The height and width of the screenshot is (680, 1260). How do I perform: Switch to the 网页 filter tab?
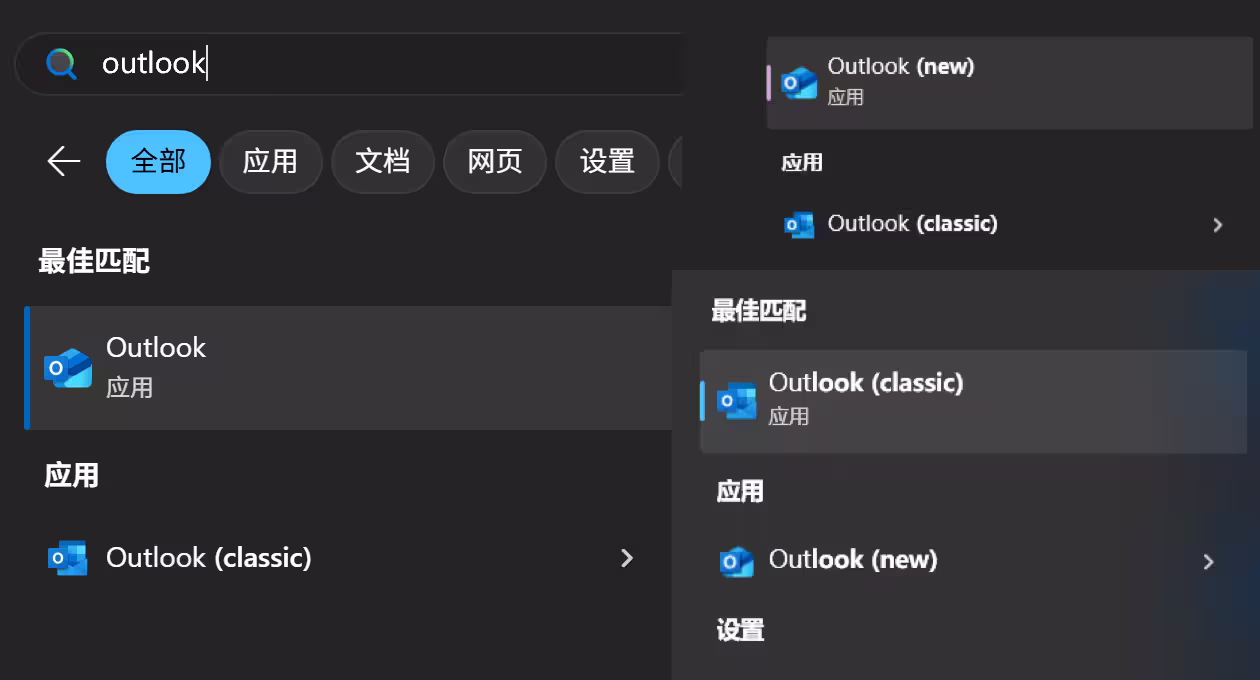pos(495,161)
